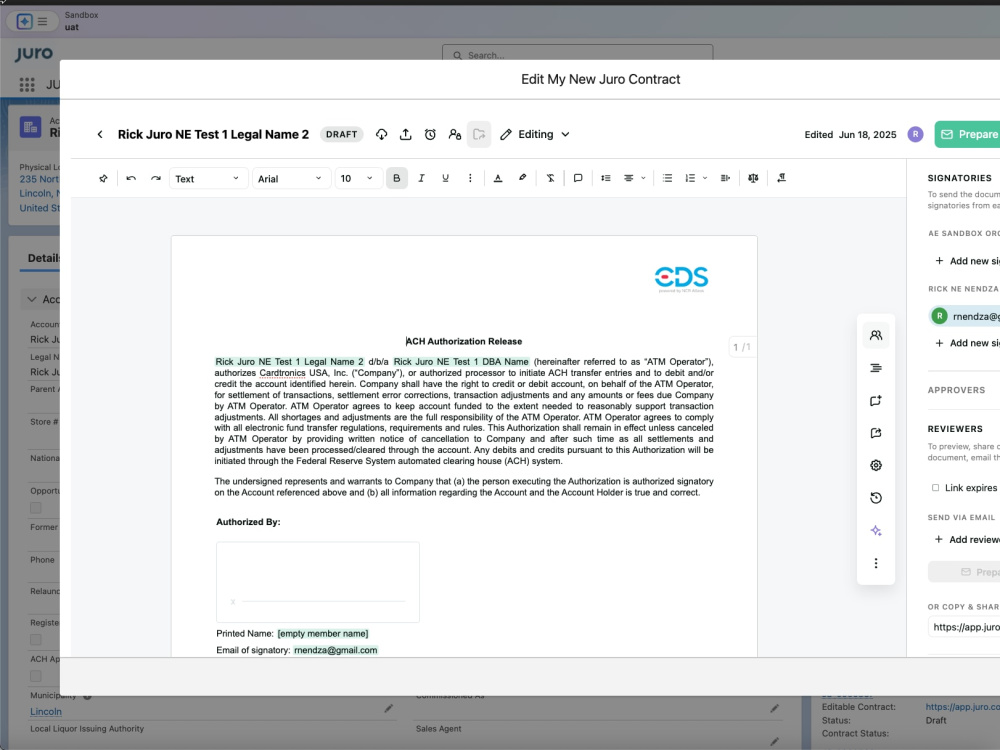Viewport: 1000px width, 750px height.
Task: Open the user access lock icon
Action: 455,135
